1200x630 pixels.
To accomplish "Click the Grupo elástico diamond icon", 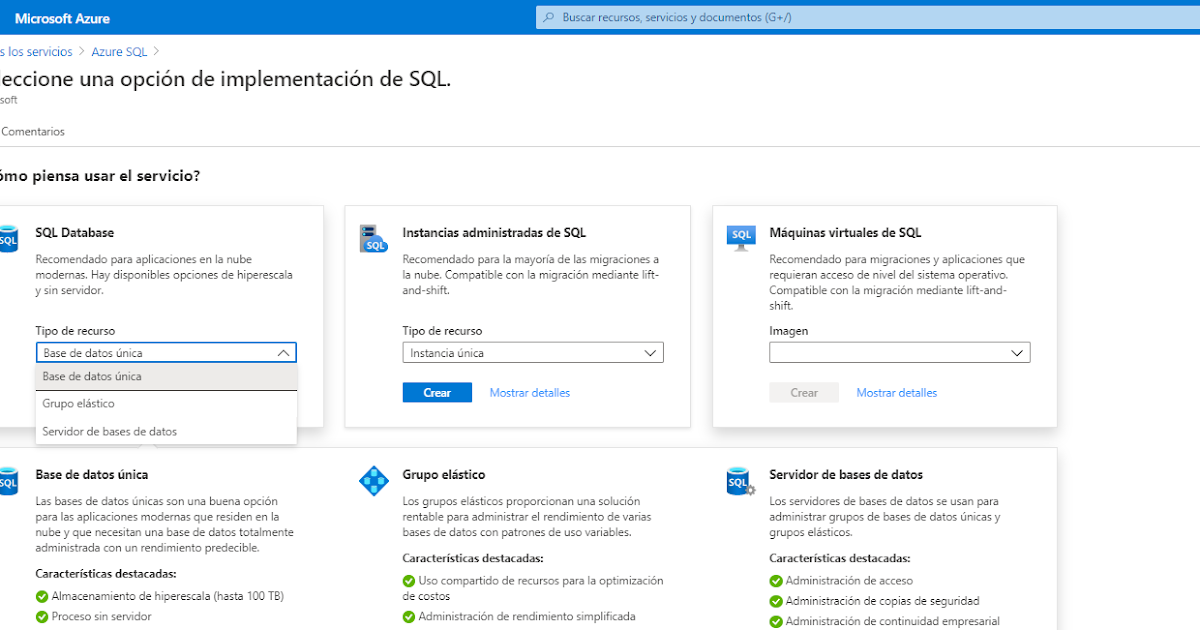I will point(374,480).
